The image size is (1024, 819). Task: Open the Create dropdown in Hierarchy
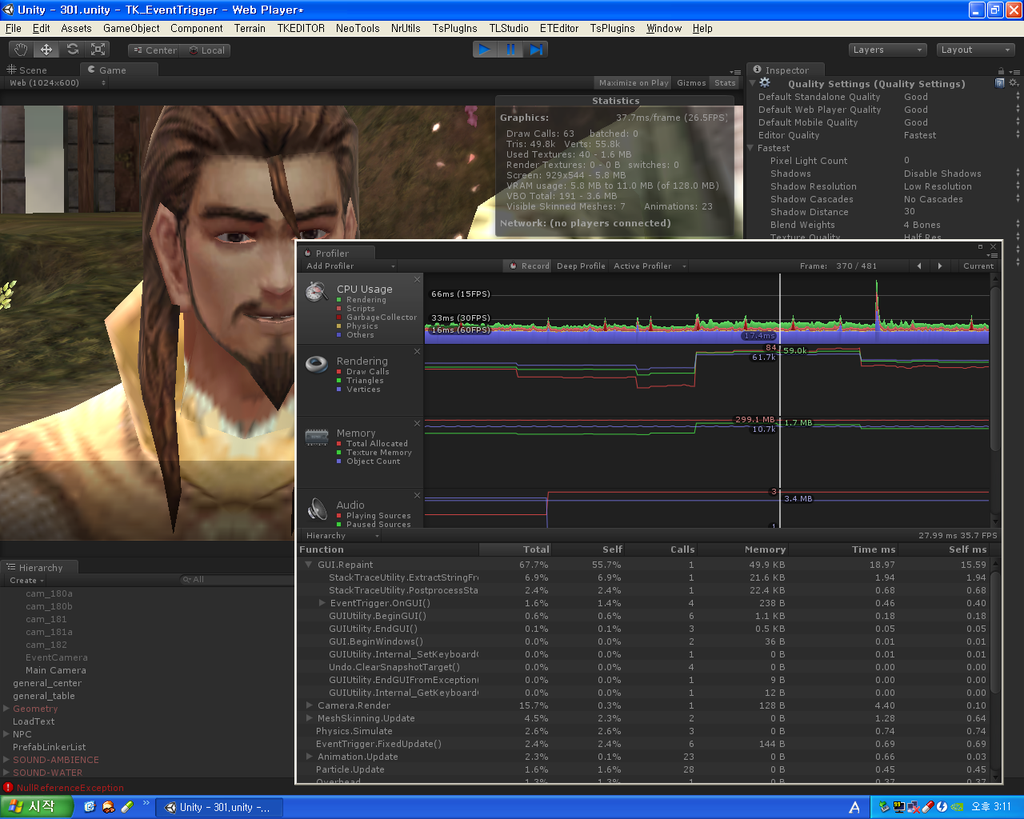(x=26, y=581)
